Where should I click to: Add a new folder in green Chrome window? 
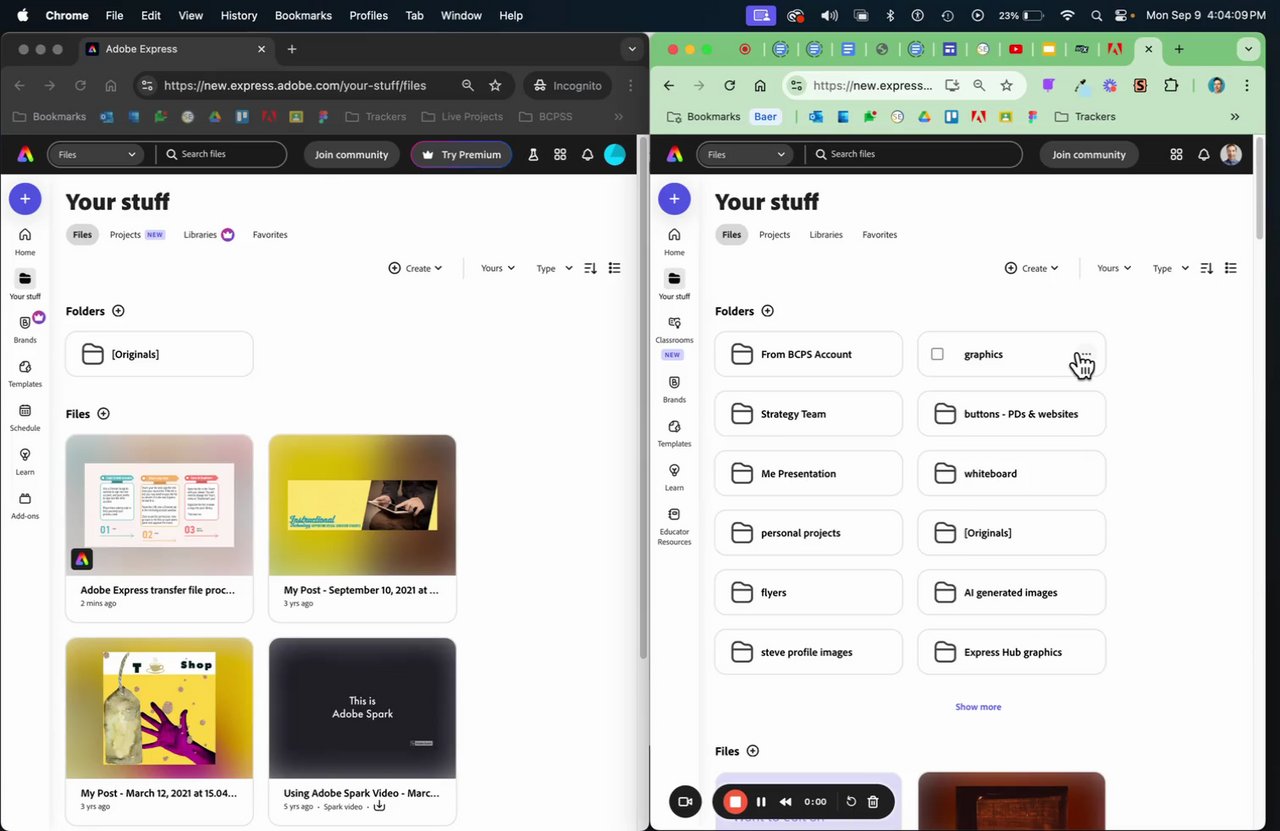tap(767, 311)
